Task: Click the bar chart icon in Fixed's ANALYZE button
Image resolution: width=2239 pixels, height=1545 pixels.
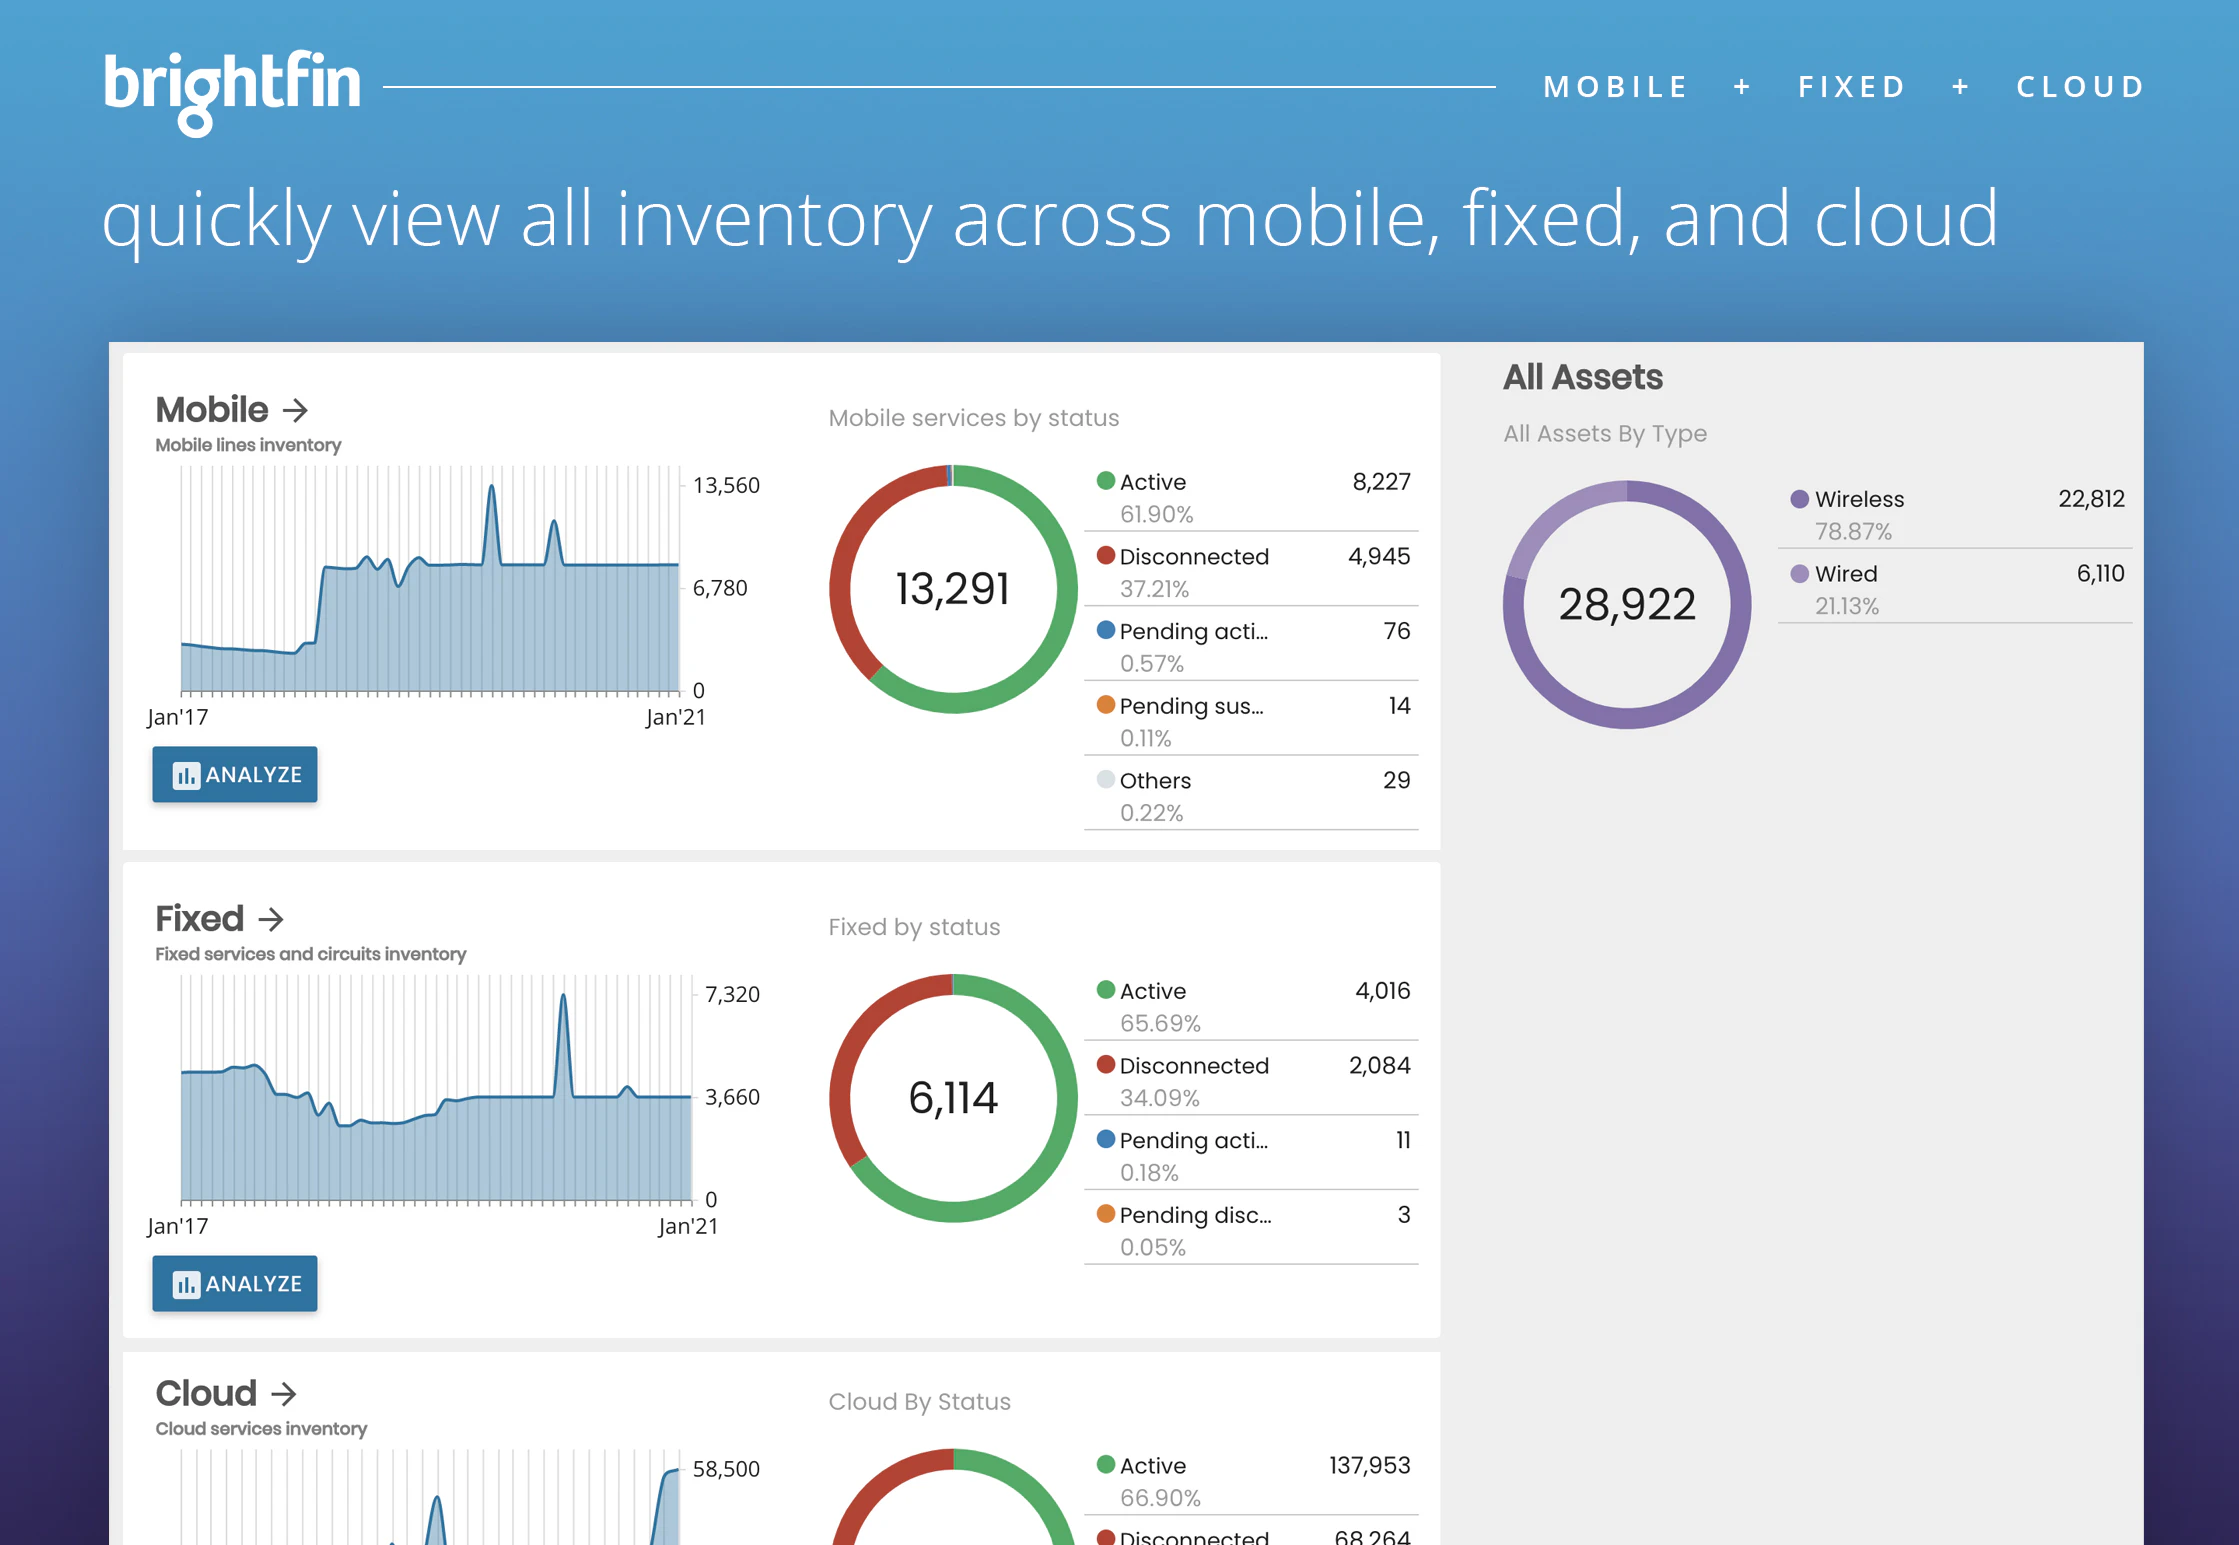Action: pos(187,1284)
